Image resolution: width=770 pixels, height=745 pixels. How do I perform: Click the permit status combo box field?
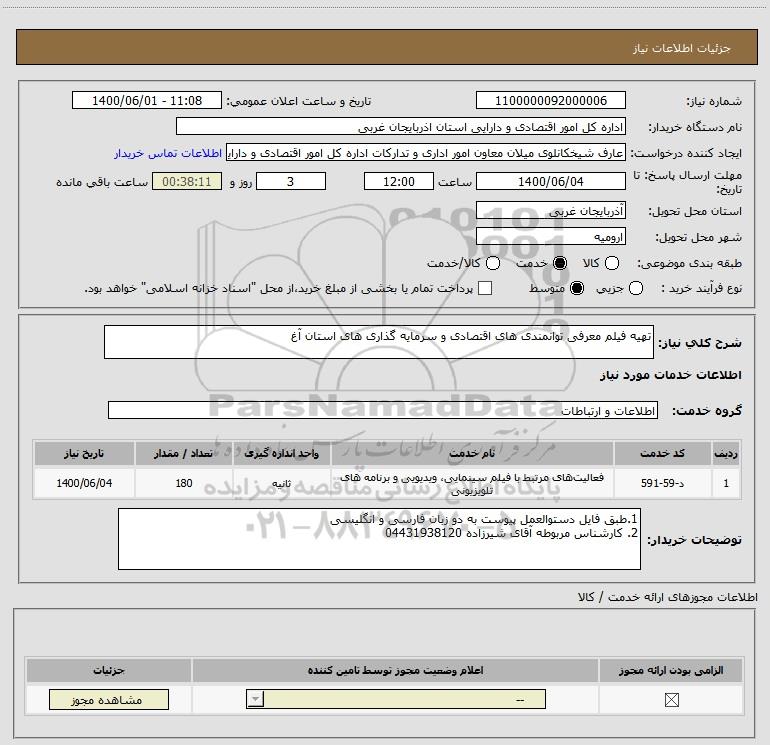396,699
